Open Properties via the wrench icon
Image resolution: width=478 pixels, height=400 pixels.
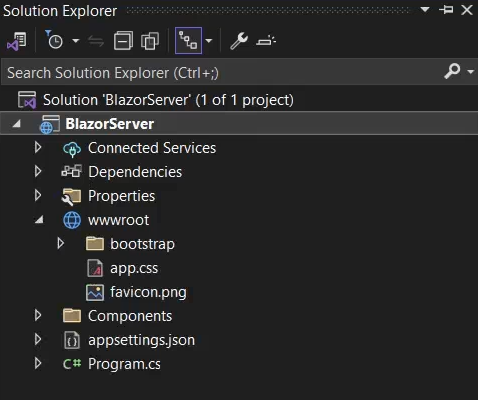pyautogui.click(x=239, y=41)
